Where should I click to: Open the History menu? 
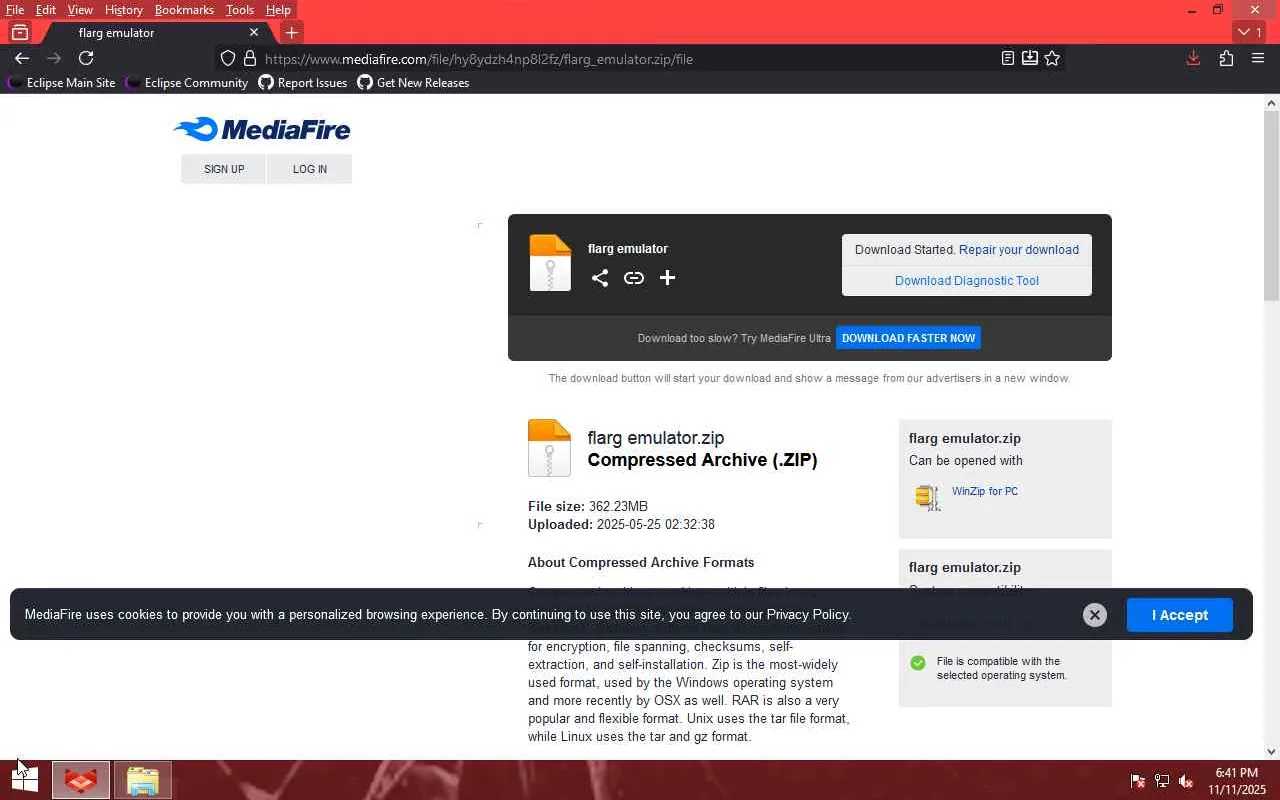click(x=124, y=10)
